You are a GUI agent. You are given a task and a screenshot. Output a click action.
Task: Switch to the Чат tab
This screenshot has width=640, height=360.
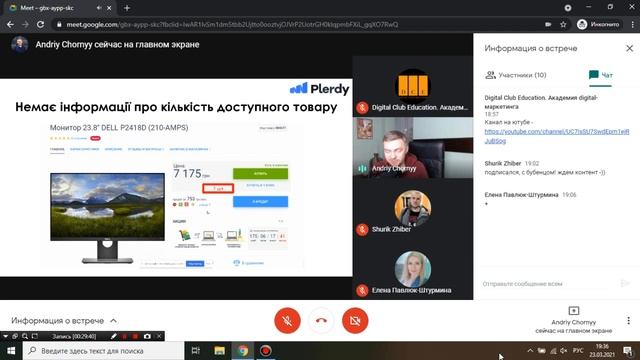click(600, 75)
